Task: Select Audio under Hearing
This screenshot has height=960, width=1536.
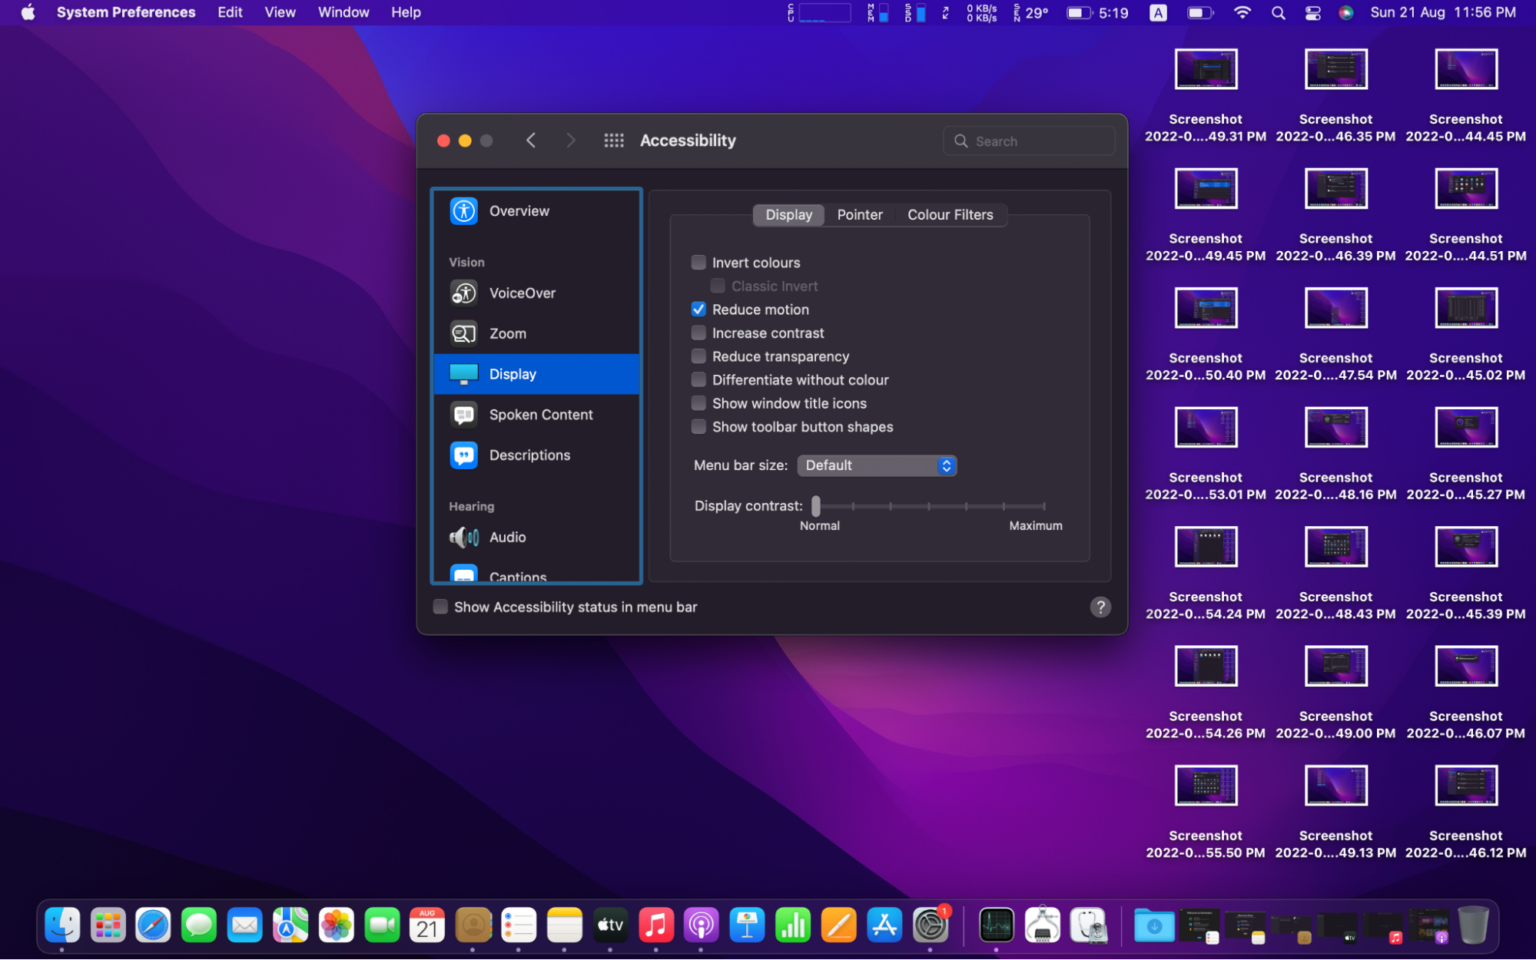Action: 507,537
